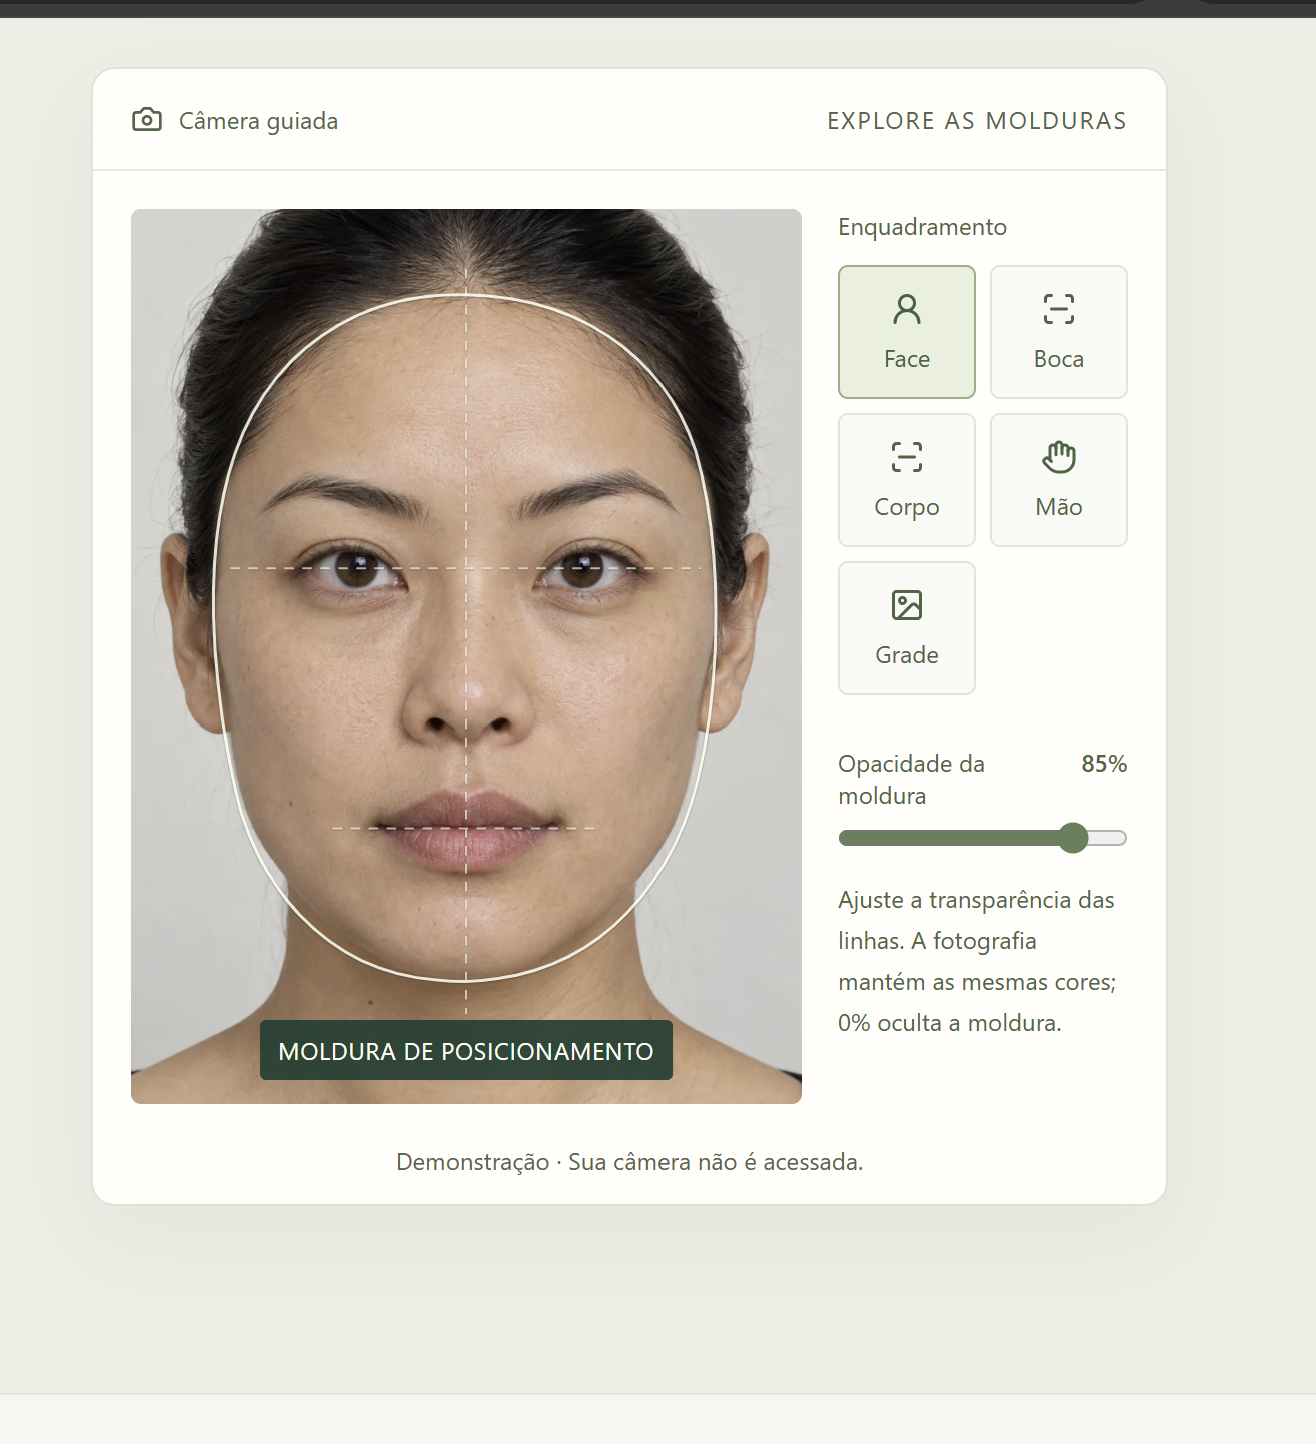Click the Enquadramento label

(922, 227)
